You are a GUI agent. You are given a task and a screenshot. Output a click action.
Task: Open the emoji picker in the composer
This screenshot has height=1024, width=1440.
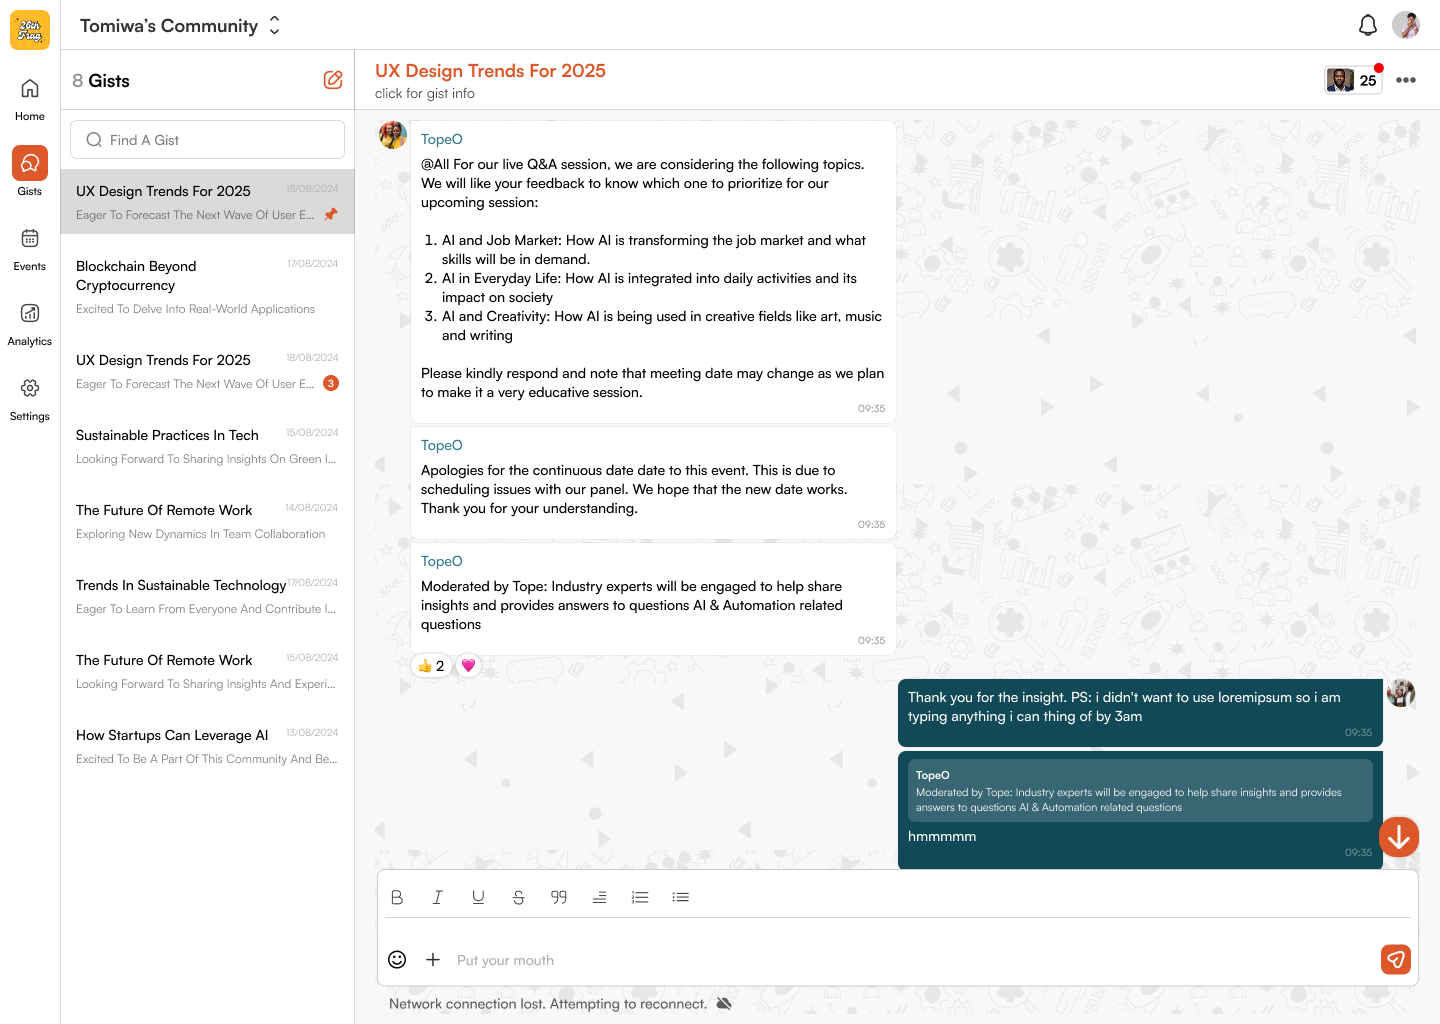tap(397, 959)
